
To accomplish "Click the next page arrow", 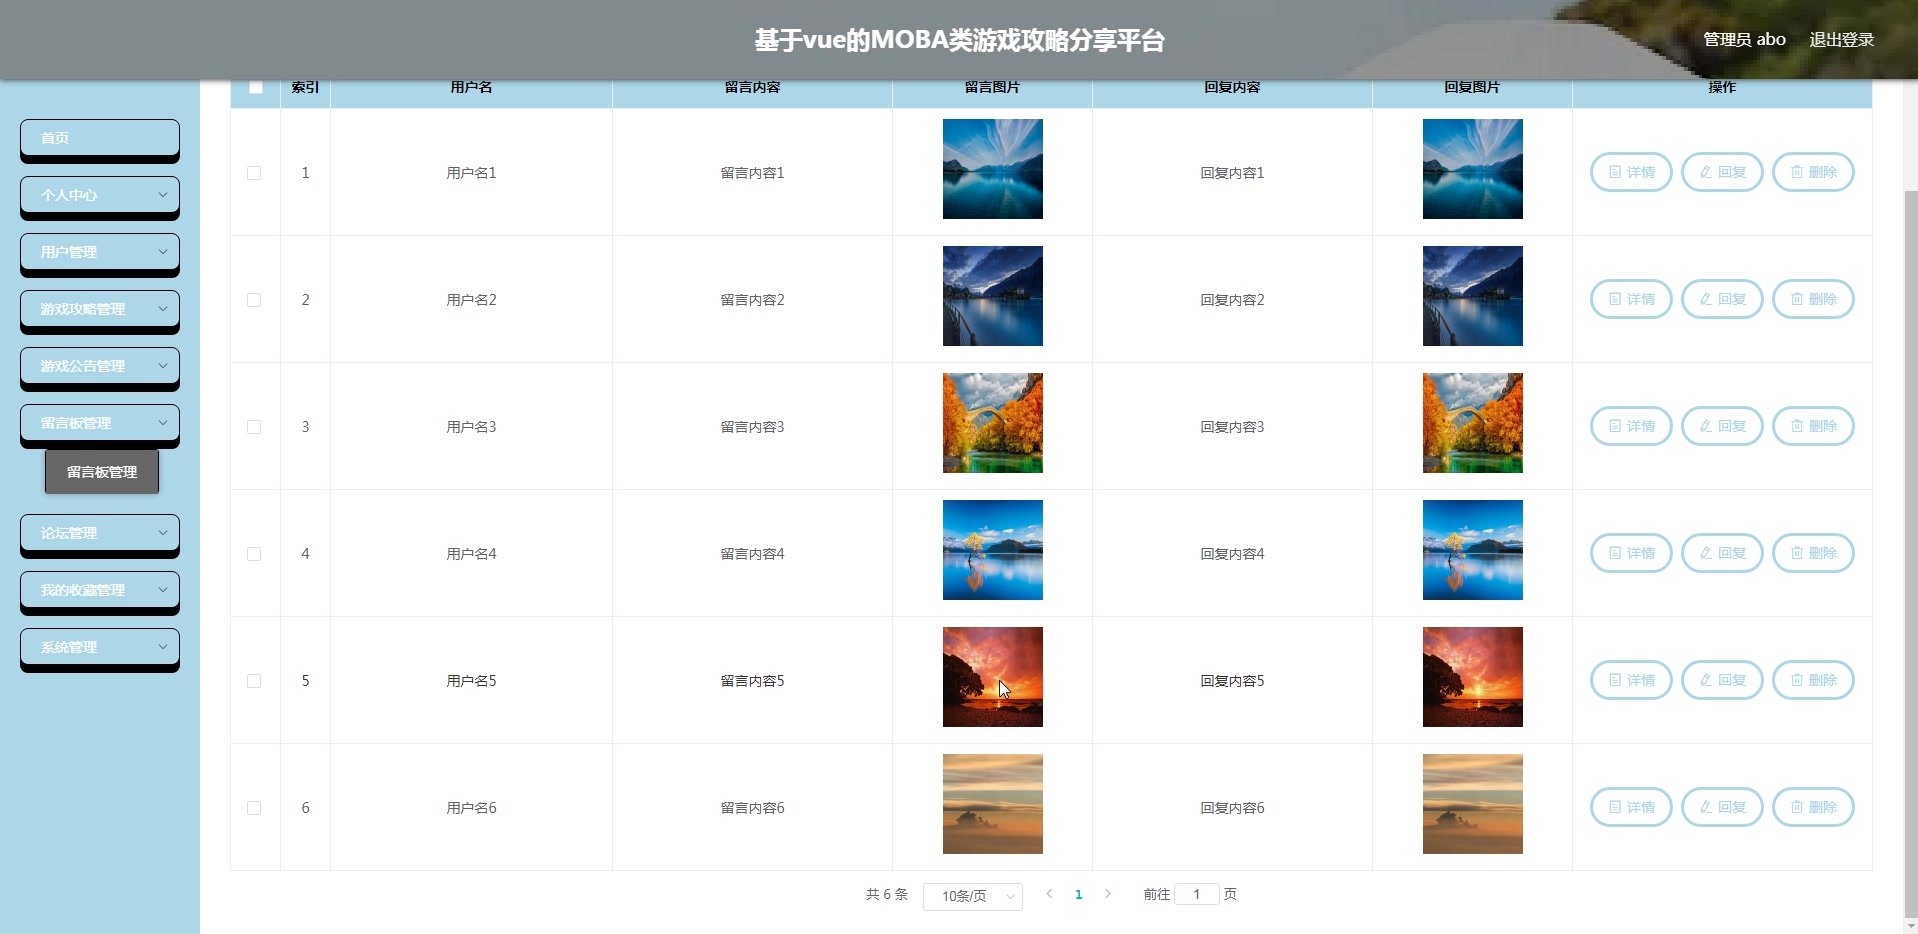I will [x=1108, y=895].
